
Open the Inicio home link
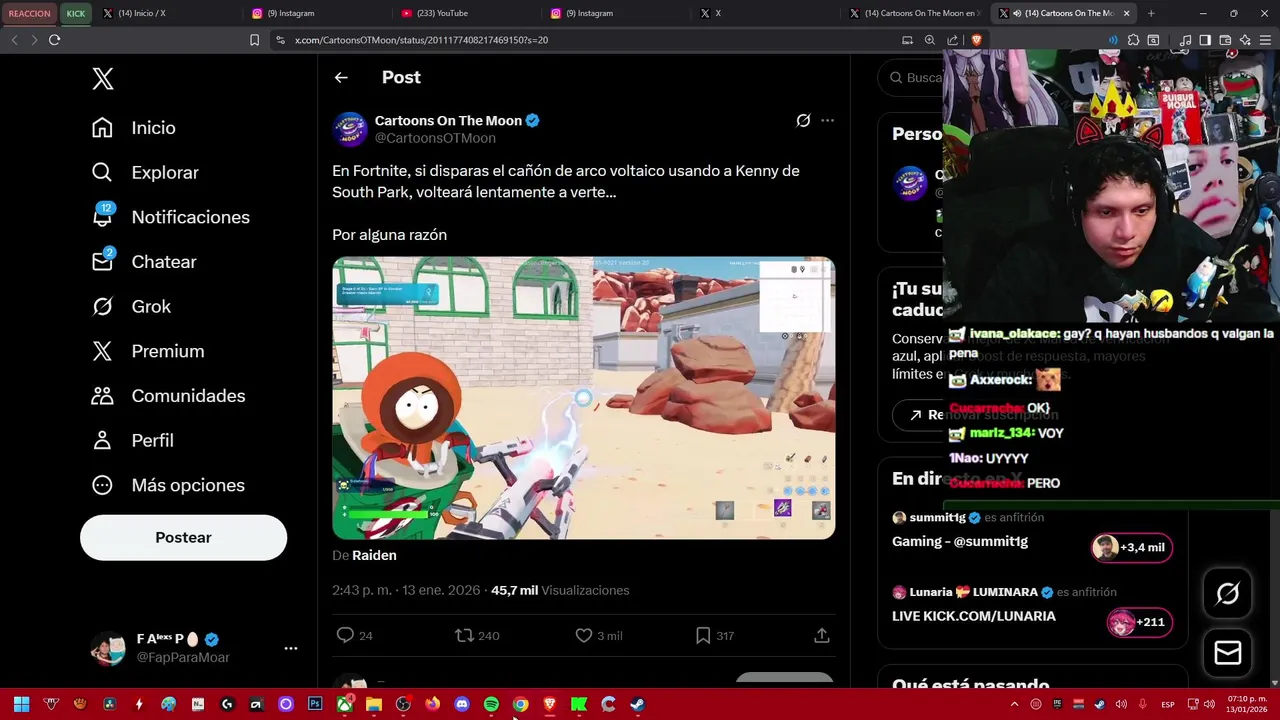(x=134, y=128)
